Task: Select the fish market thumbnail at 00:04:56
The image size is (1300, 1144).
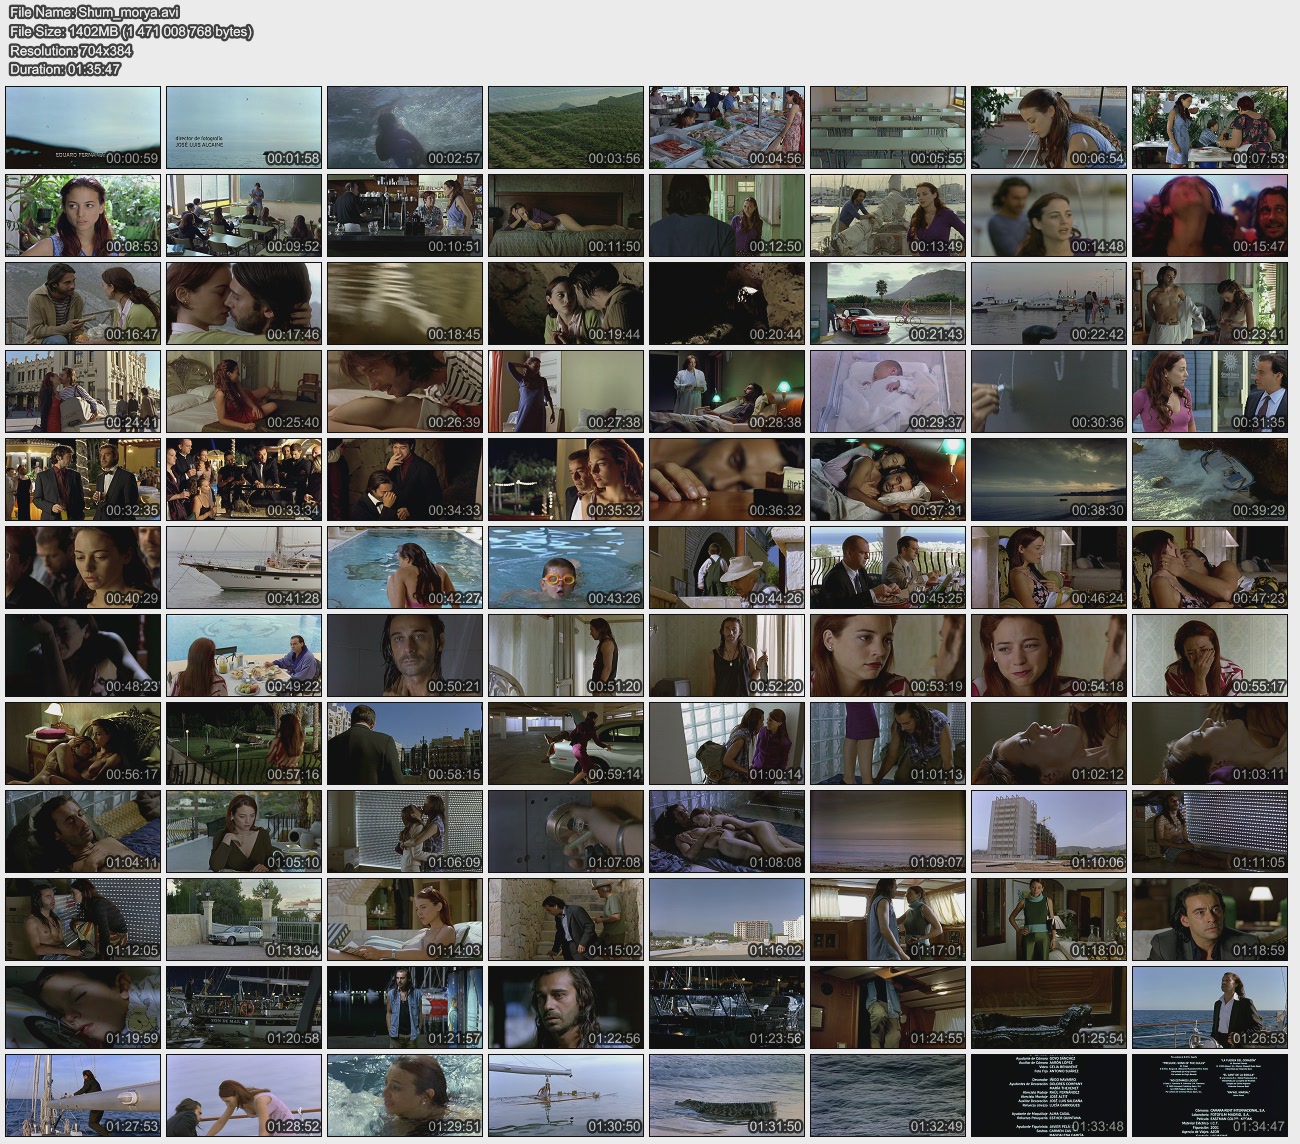Action: 727,127
